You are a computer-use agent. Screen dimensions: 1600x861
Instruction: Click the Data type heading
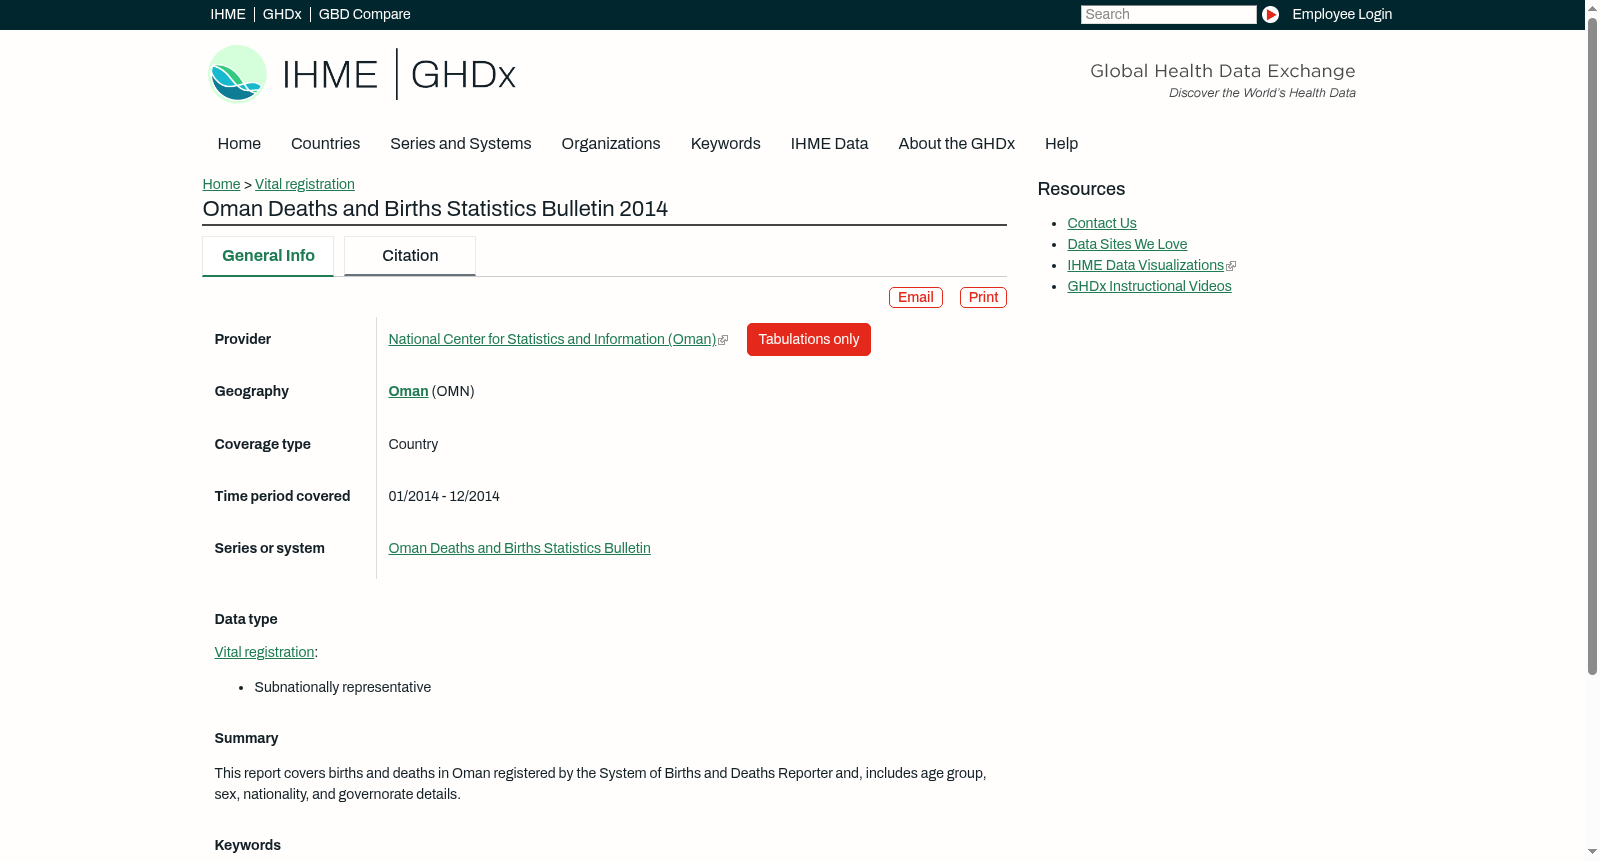coord(246,620)
